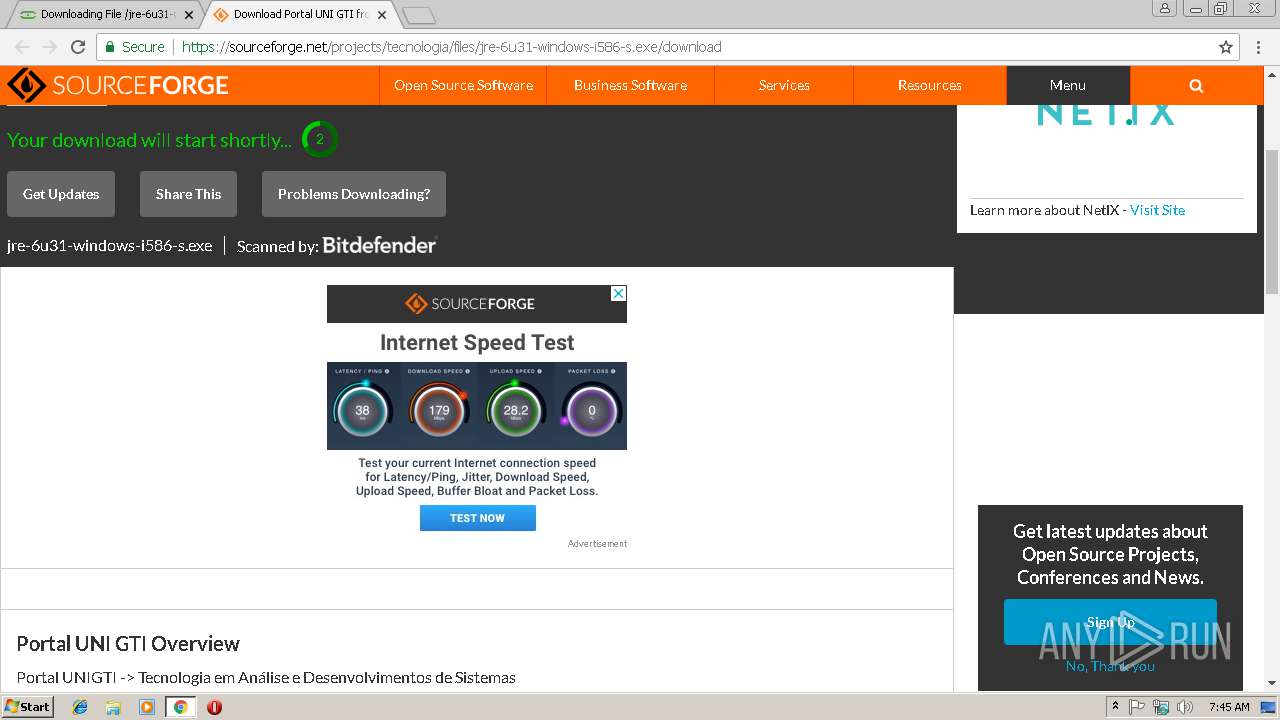Click the SourceForge logo in the header
Viewport: 1280px width, 720px height.
click(x=118, y=85)
